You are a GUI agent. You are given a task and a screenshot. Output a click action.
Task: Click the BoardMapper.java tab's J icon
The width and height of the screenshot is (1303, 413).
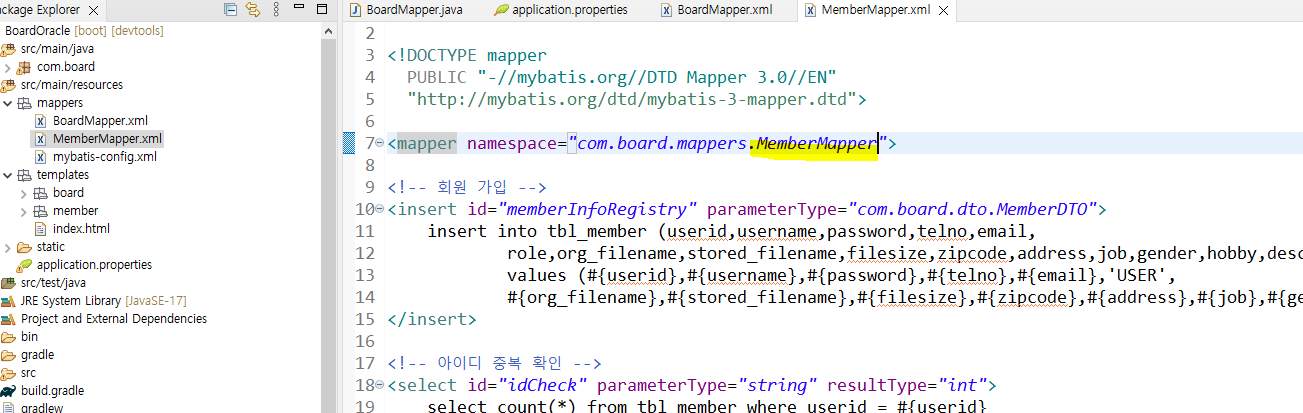click(355, 10)
